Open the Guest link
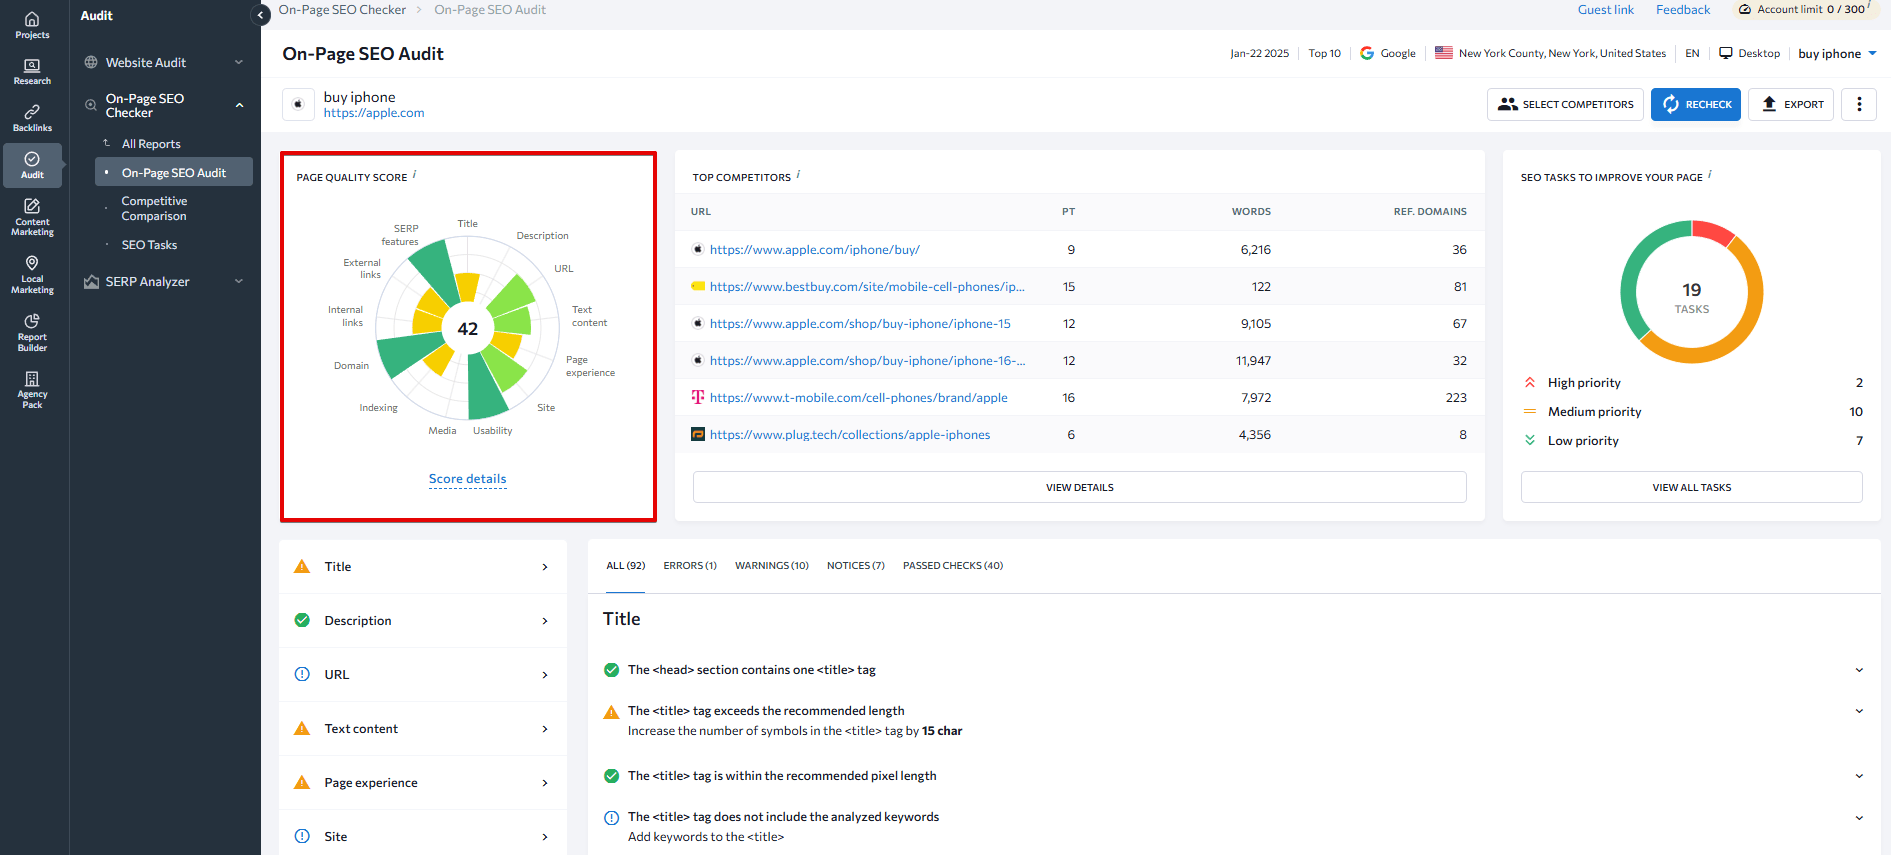Viewport: 1891px width, 855px height. [1606, 9]
